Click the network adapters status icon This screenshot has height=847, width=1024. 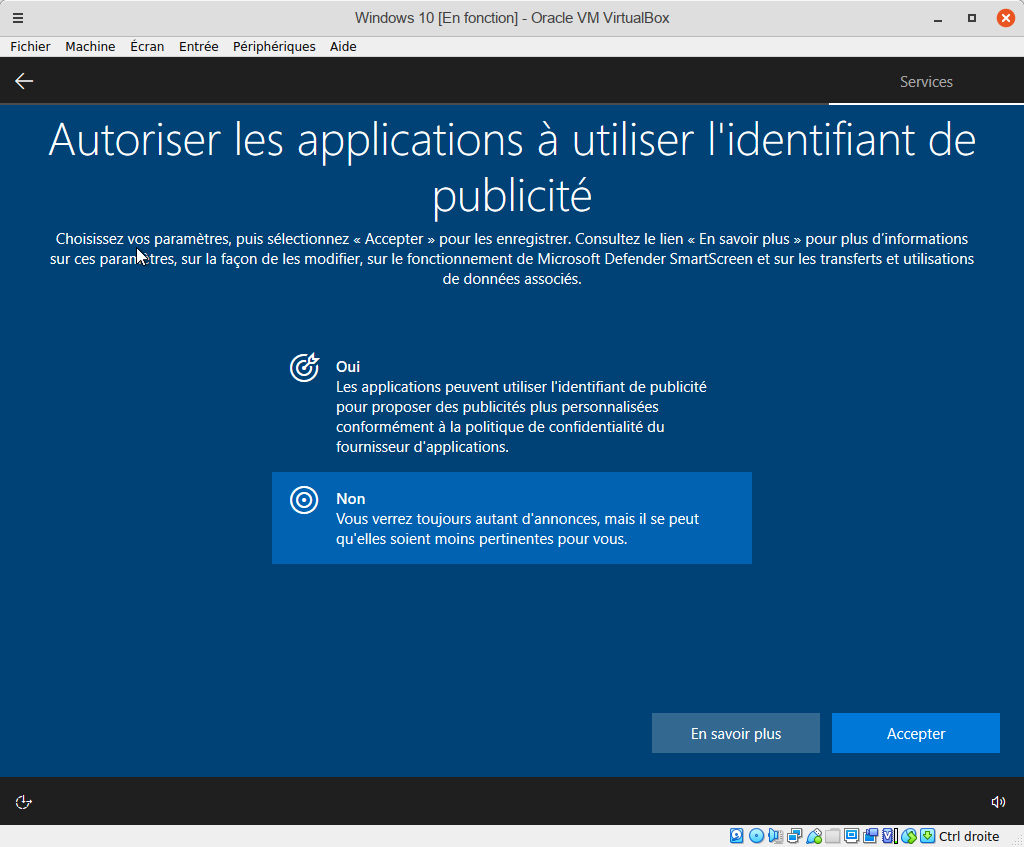(795, 836)
